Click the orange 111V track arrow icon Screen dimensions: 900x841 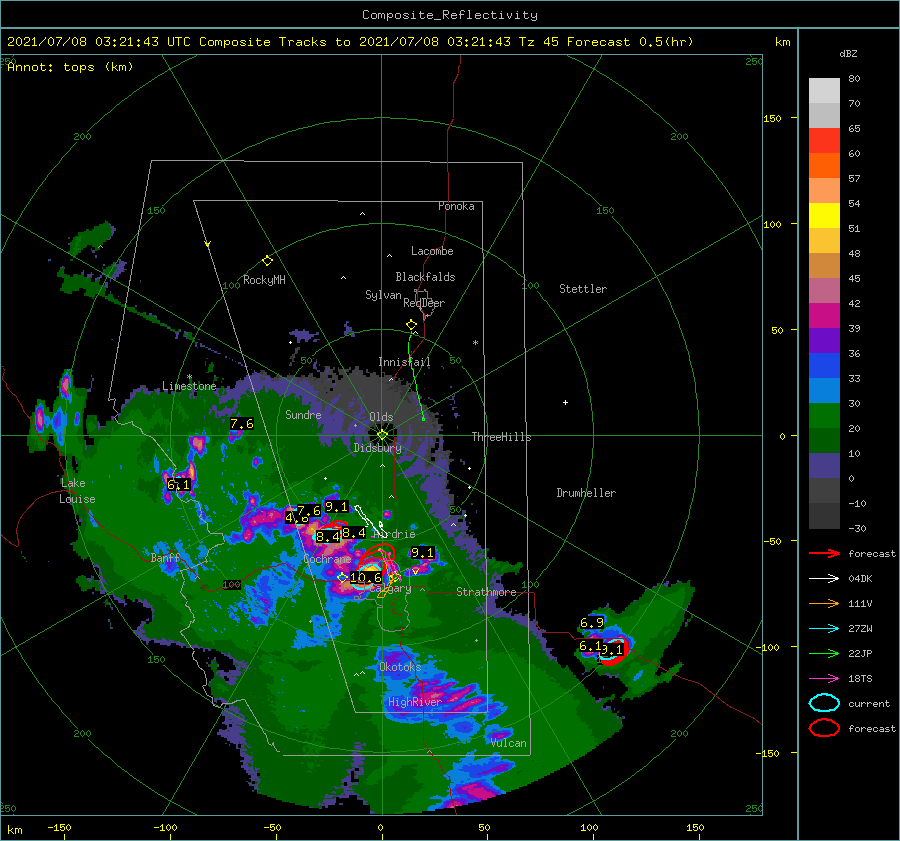[824, 603]
